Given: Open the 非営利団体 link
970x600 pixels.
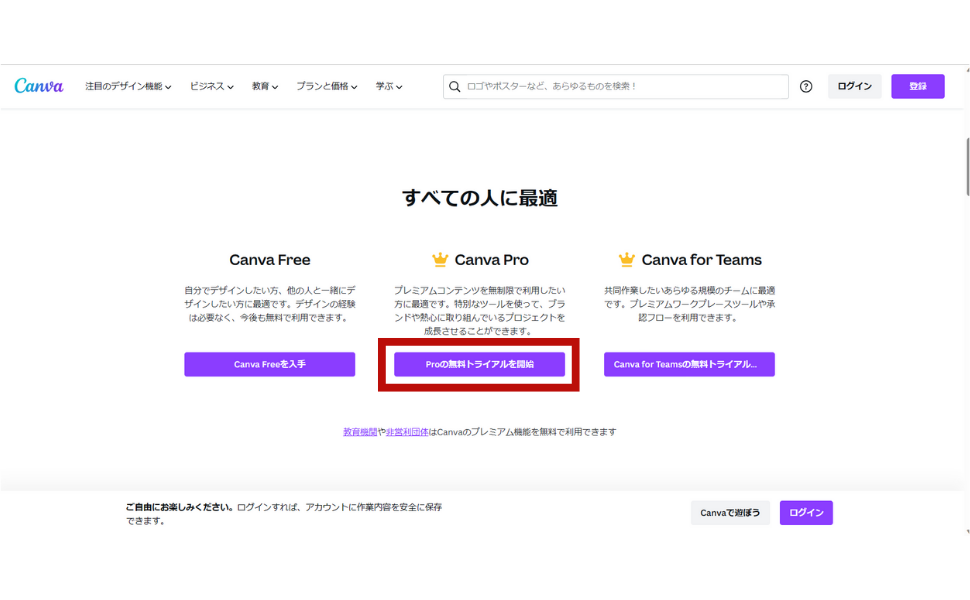Looking at the screenshot, I should [407, 432].
